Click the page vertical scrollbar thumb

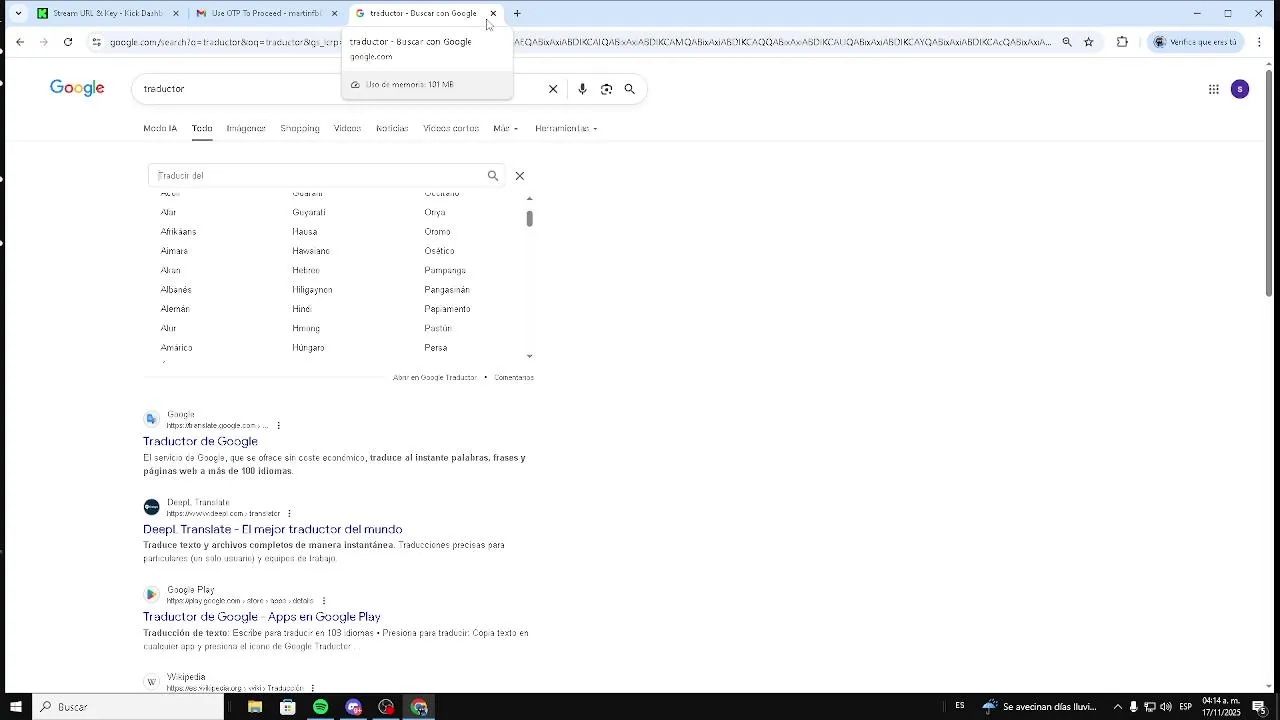coord(1270,182)
